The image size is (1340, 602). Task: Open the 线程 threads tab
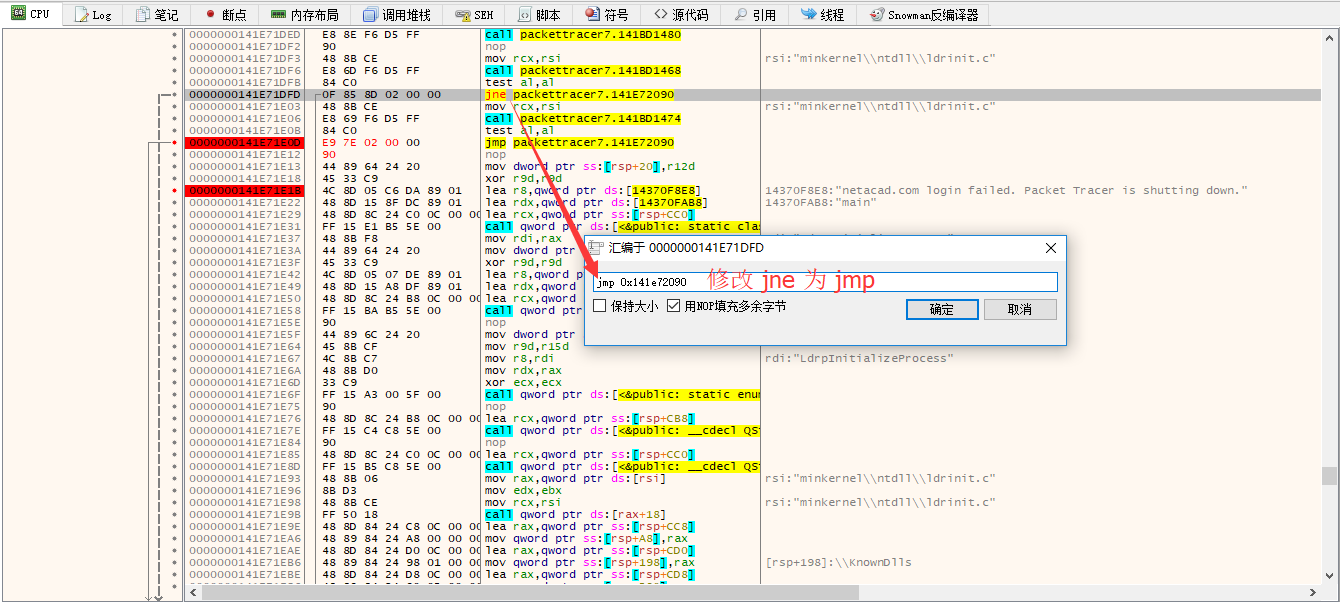[823, 15]
